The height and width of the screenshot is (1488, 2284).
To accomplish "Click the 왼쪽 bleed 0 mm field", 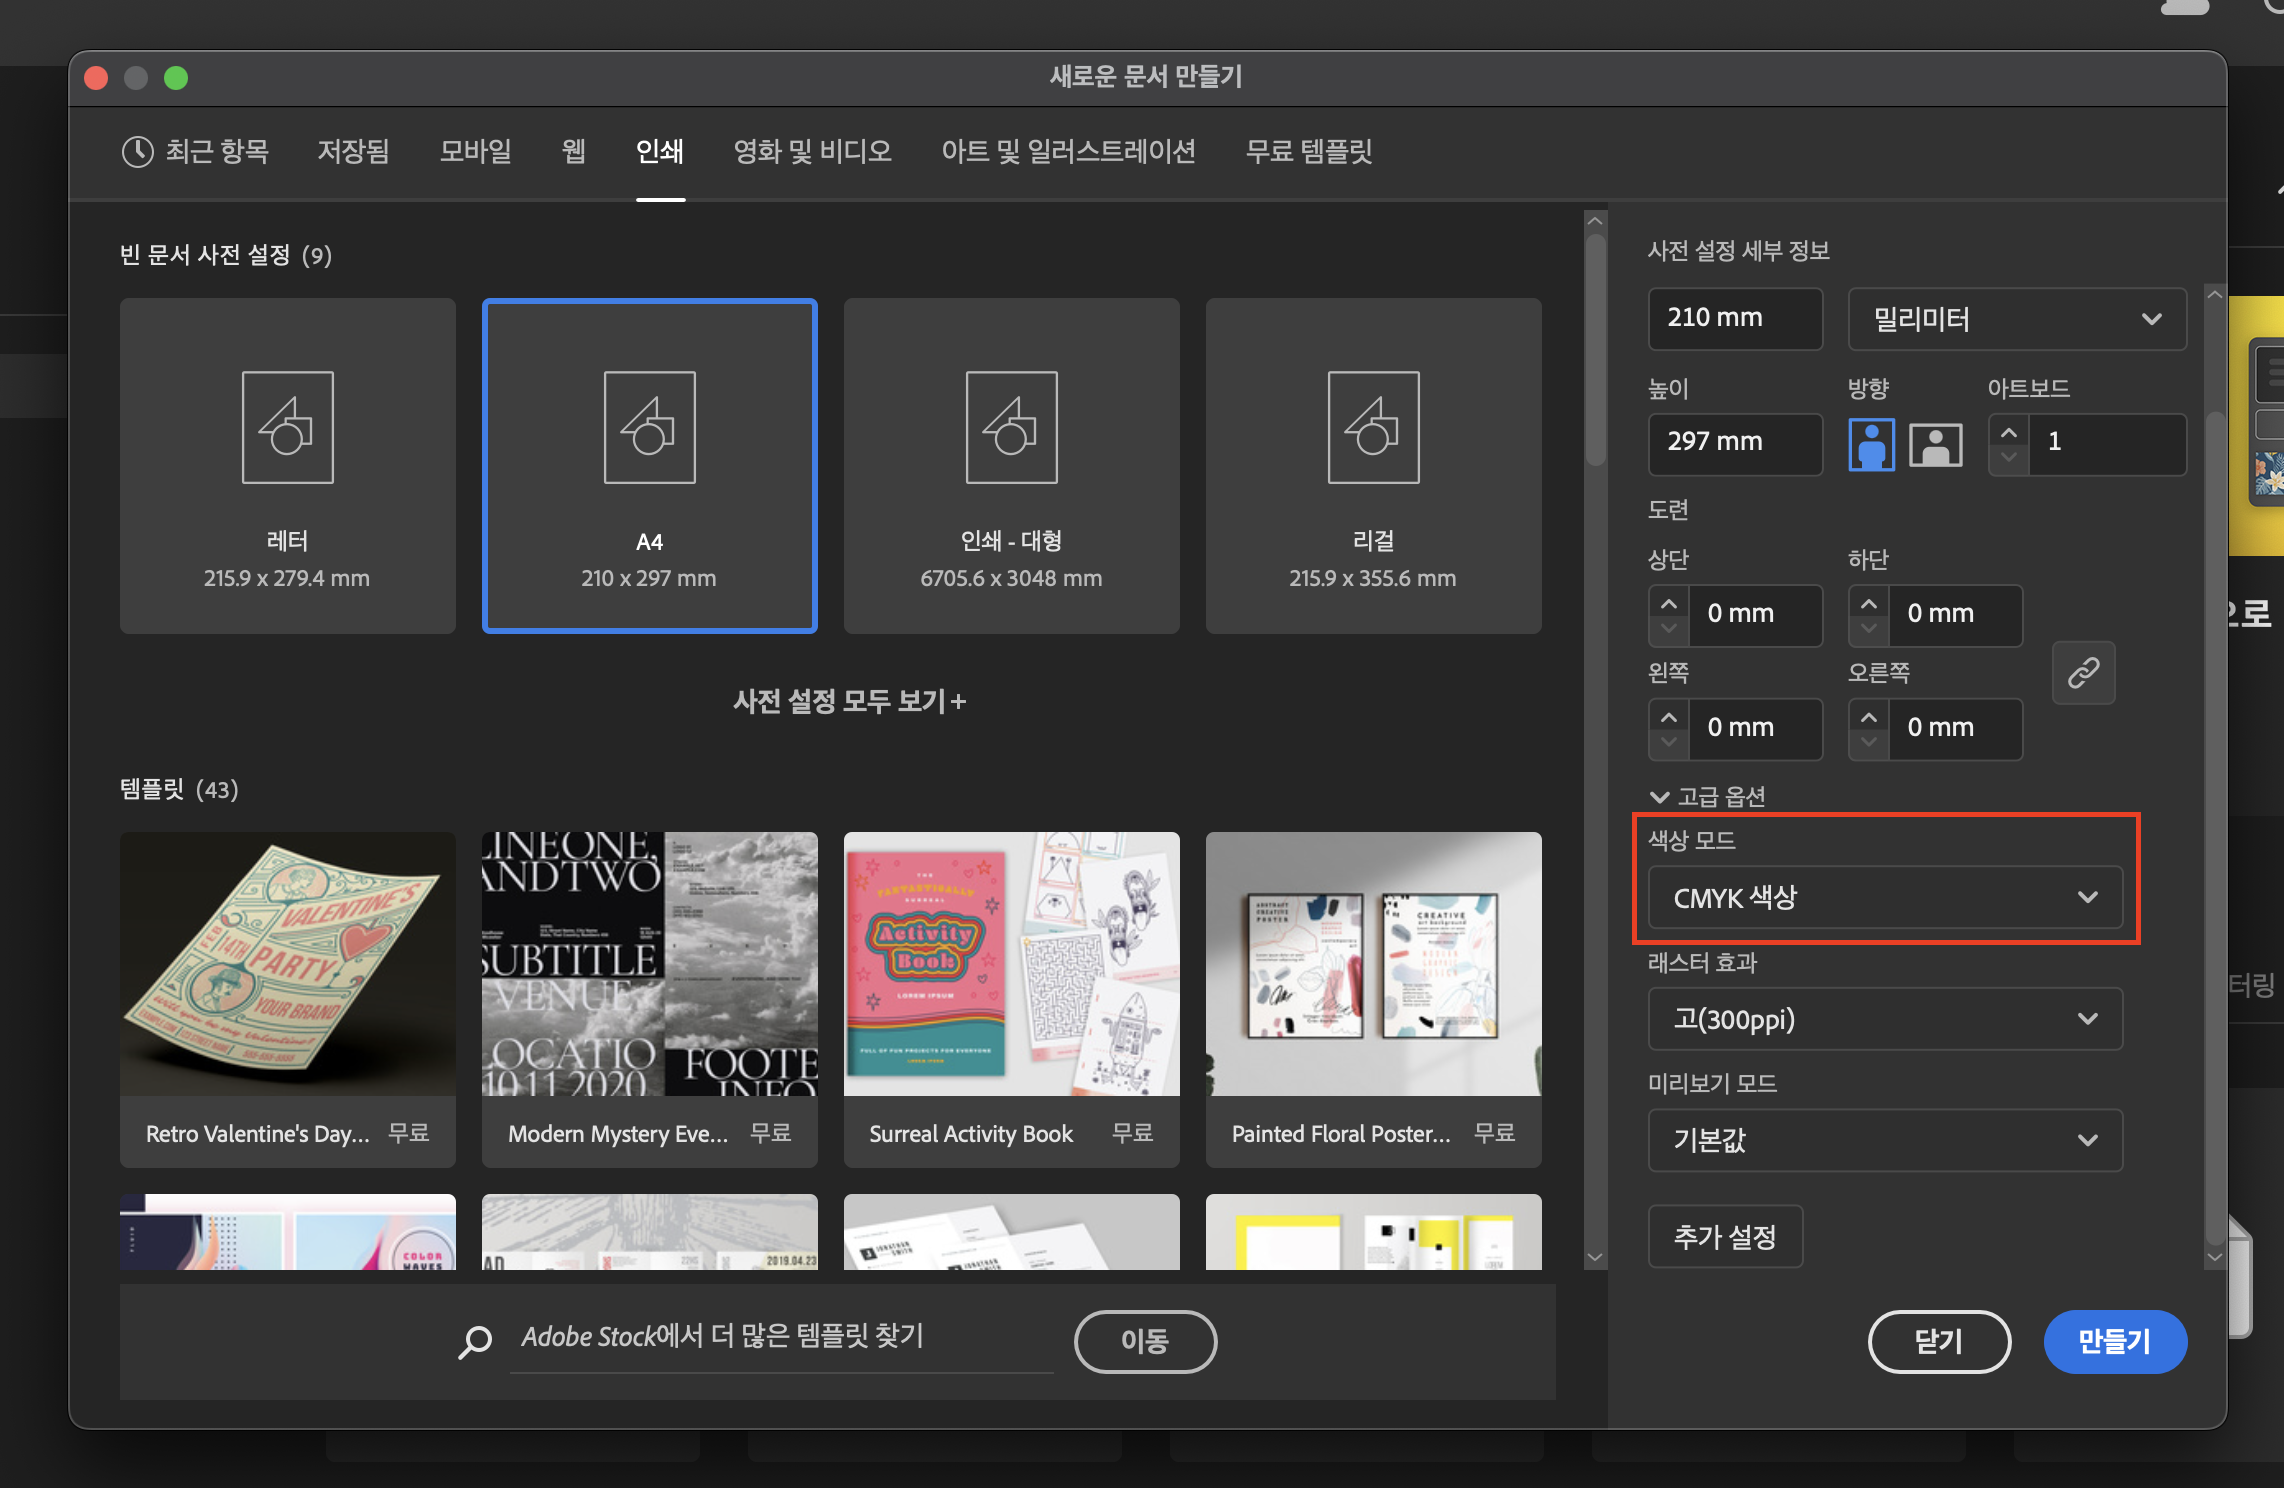I will click(x=1755, y=729).
